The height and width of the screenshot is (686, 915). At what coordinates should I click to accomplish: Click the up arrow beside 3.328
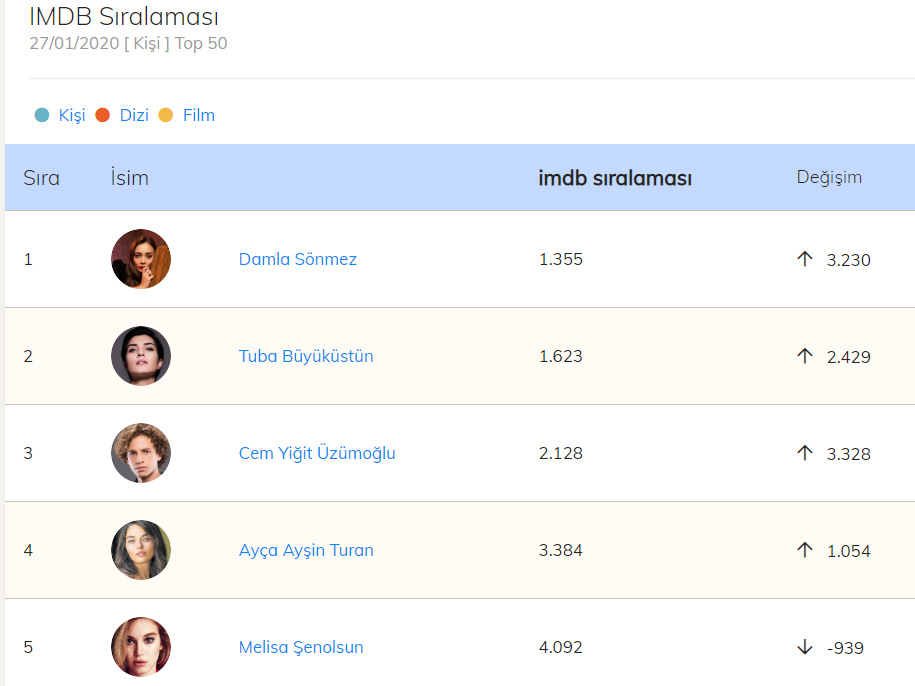pyautogui.click(x=805, y=453)
